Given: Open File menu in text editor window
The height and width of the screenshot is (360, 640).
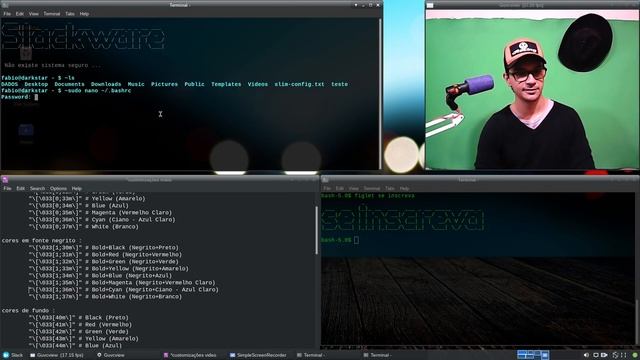Looking at the screenshot, I should click(x=7, y=189).
